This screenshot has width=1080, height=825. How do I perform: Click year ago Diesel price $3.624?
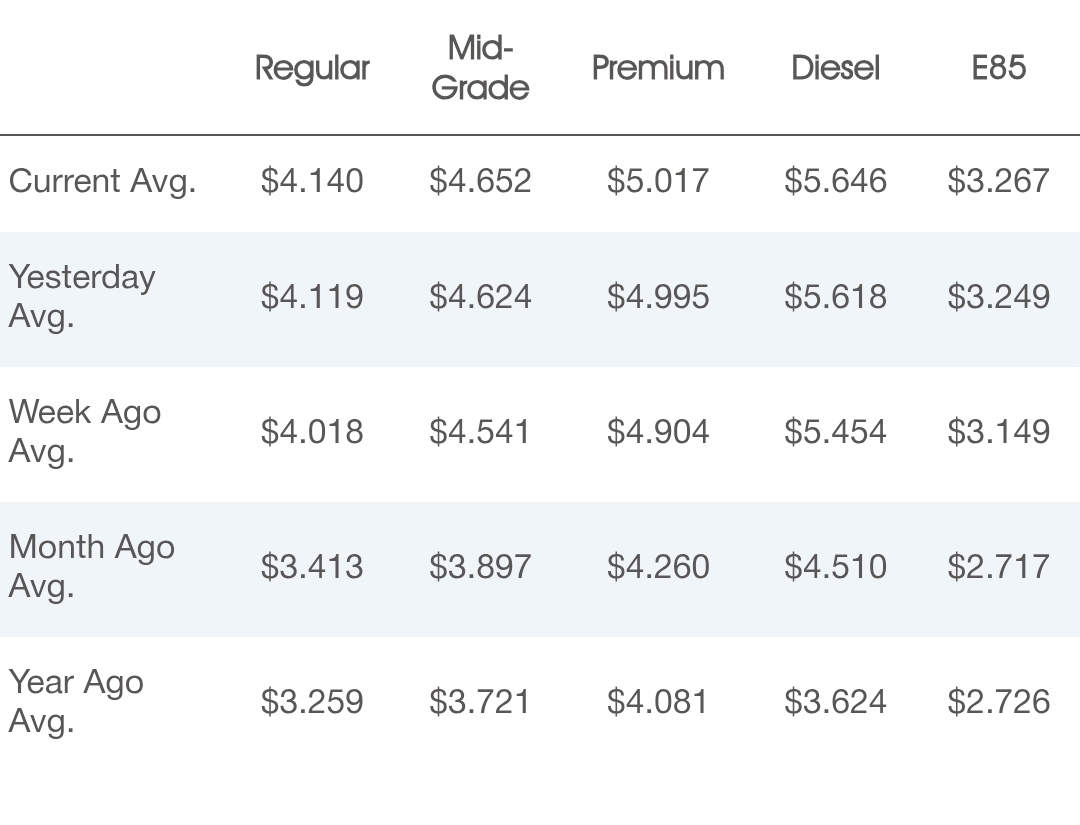(x=835, y=702)
